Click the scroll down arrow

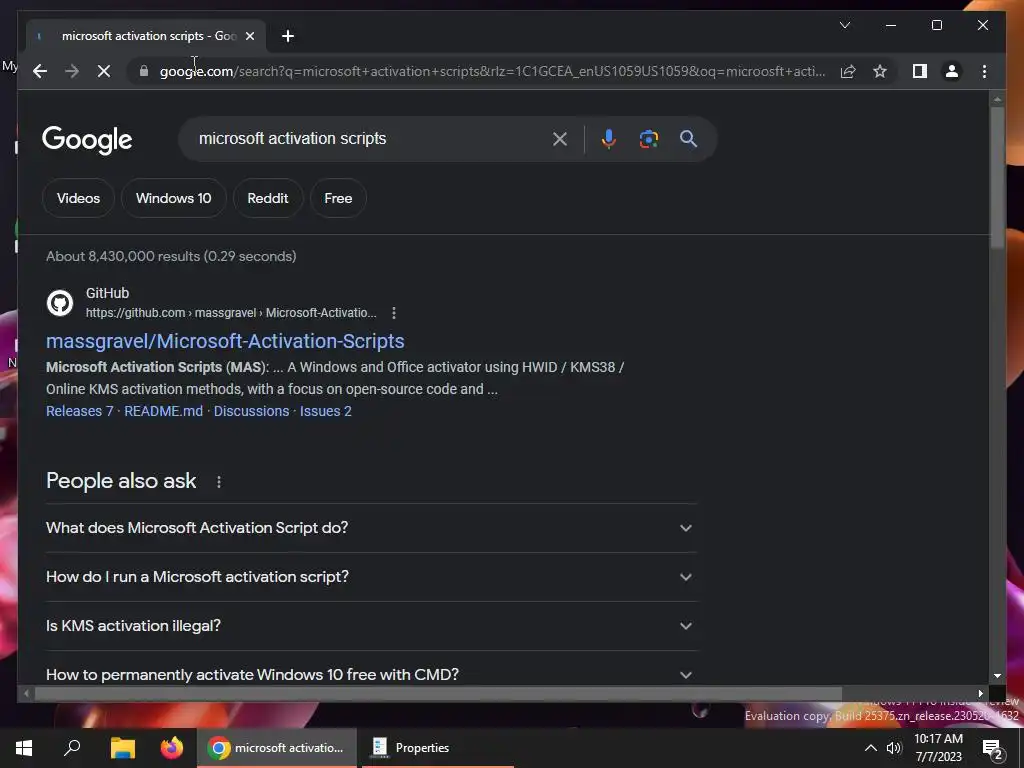[x=997, y=676]
